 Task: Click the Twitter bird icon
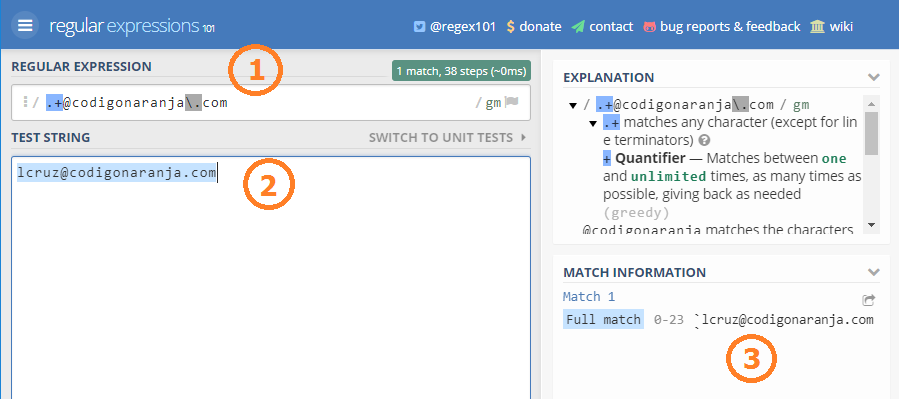coord(420,26)
